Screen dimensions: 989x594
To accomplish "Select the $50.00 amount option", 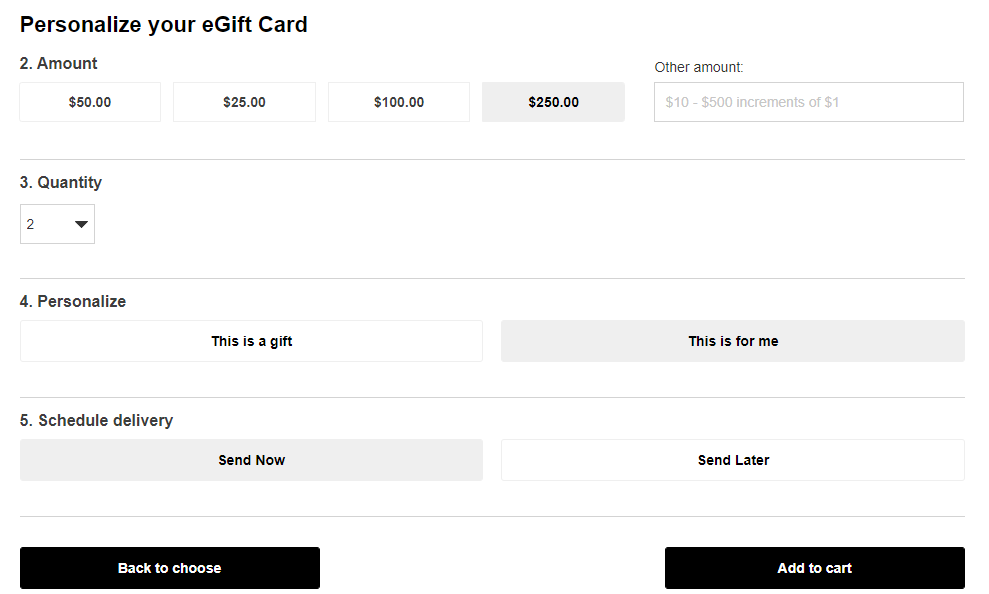I will pyautogui.click(x=90, y=102).
